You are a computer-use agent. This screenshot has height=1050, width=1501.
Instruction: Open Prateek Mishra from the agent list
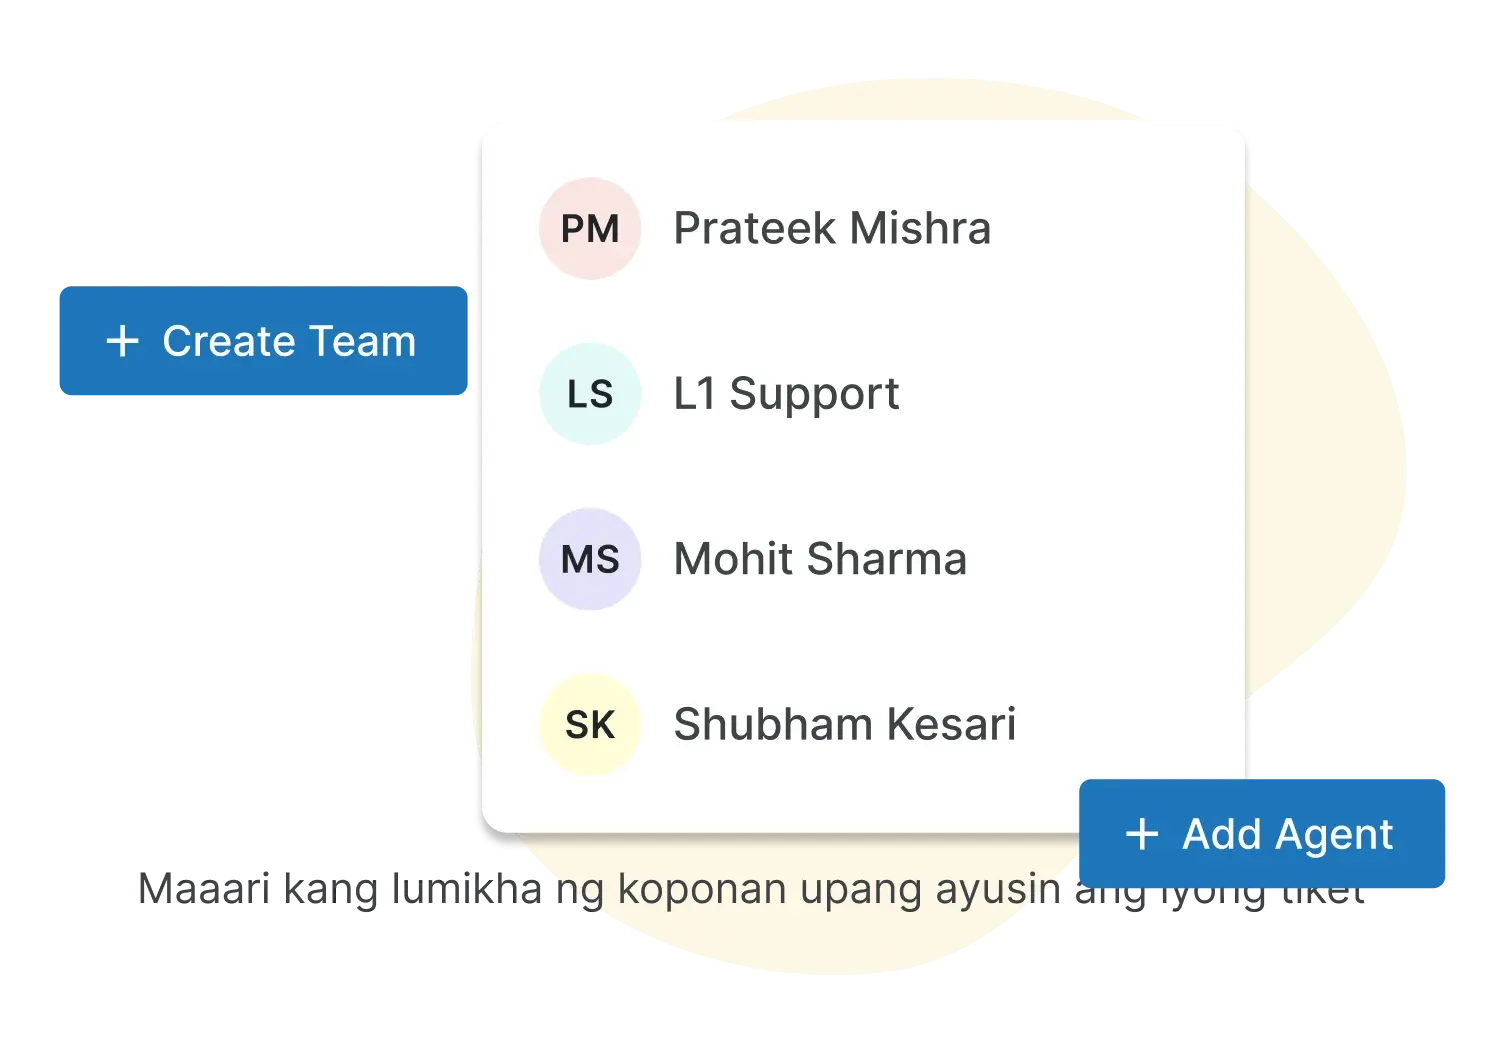click(x=831, y=229)
